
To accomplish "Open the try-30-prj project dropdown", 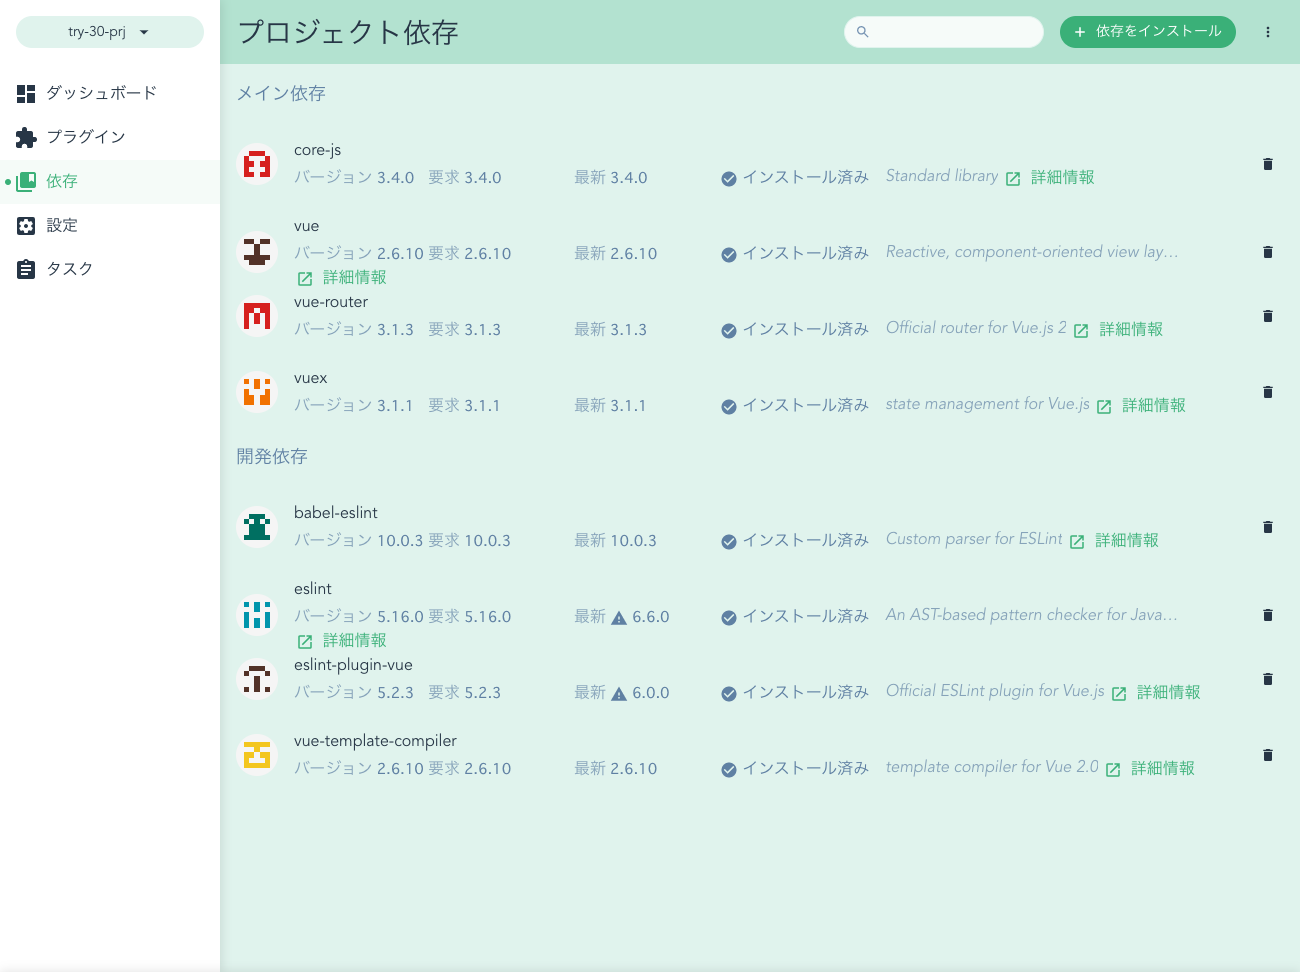I will pos(110,32).
